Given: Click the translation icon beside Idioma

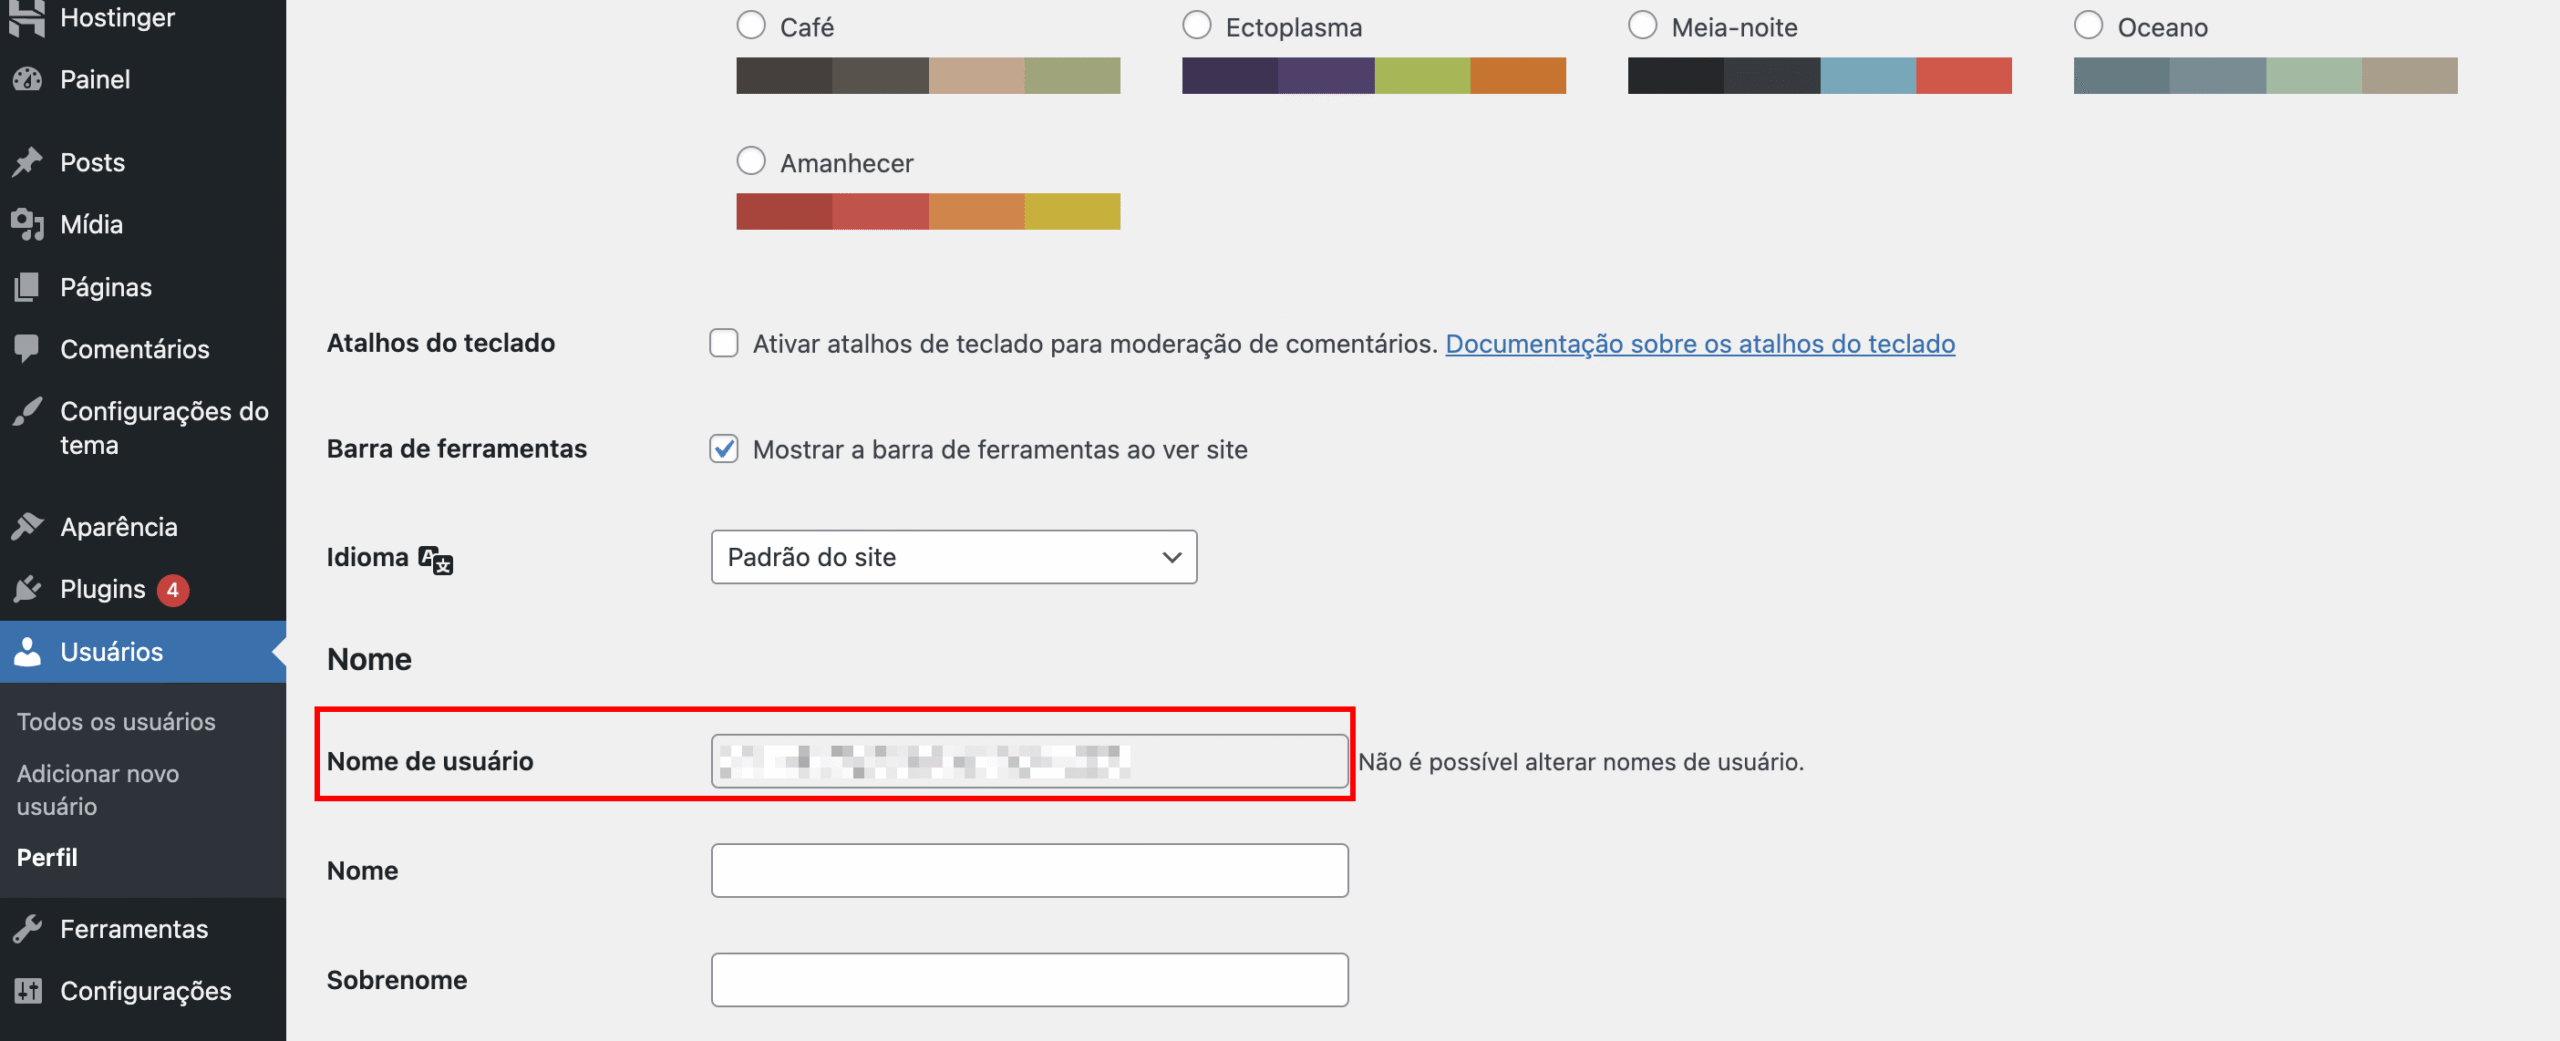Looking at the screenshot, I should (x=436, y=559).
